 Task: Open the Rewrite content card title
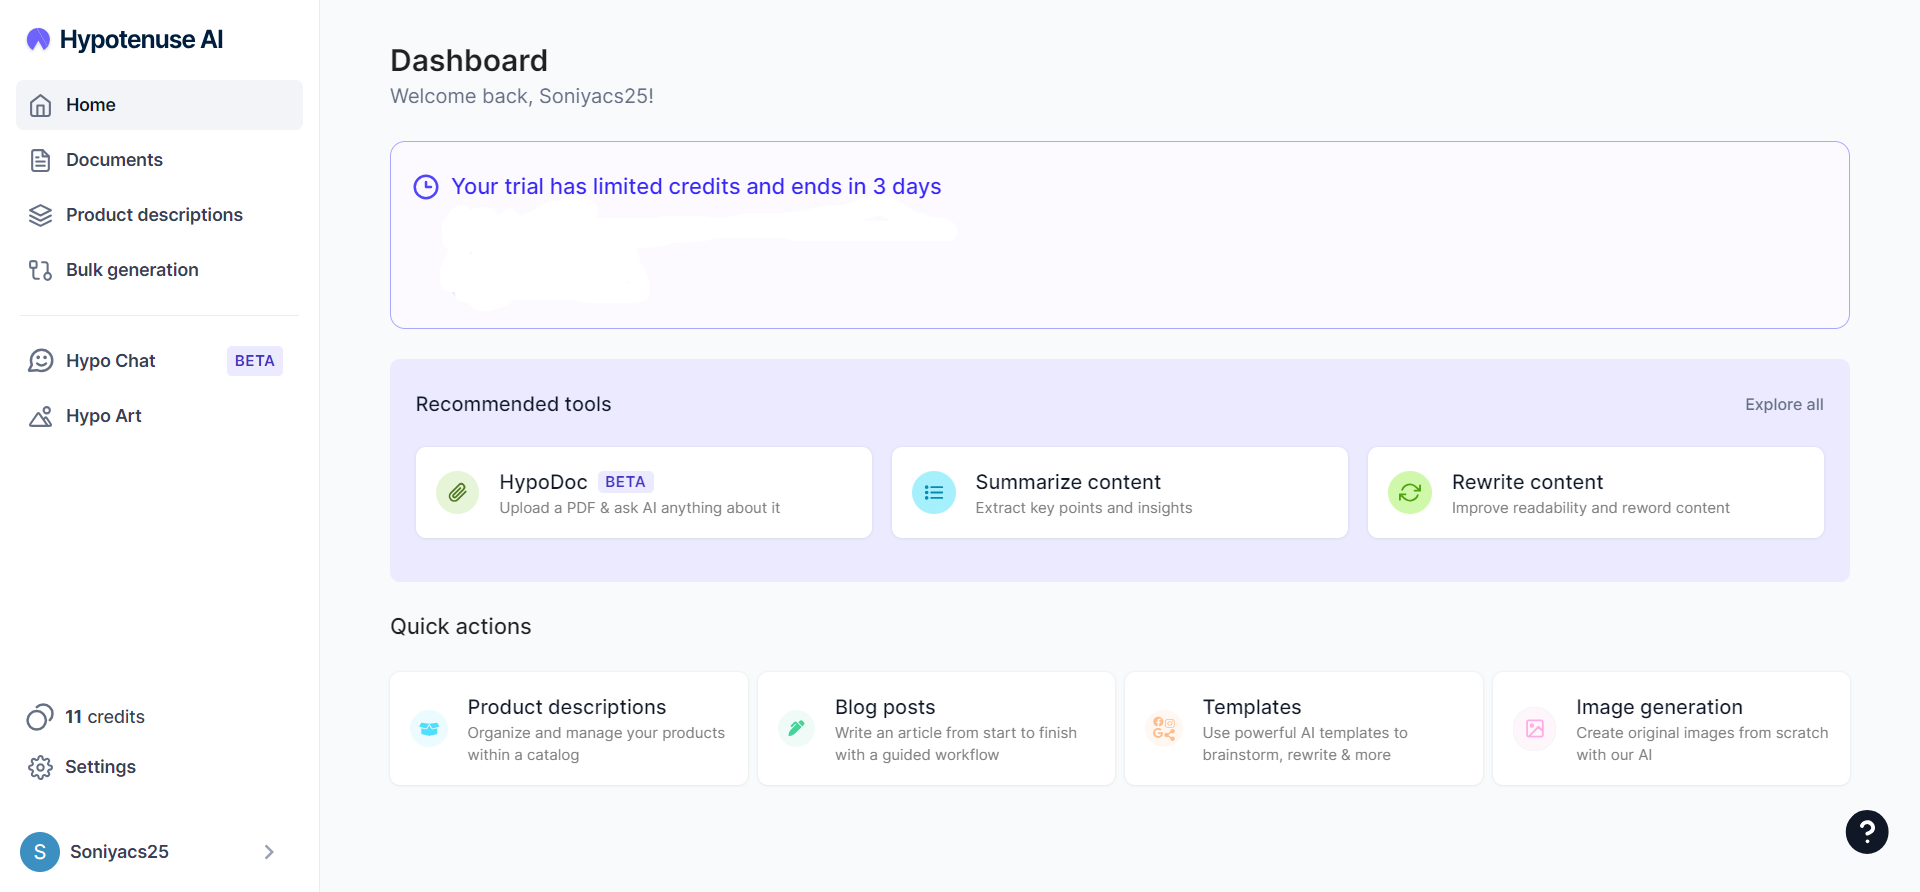[1527, 482]
